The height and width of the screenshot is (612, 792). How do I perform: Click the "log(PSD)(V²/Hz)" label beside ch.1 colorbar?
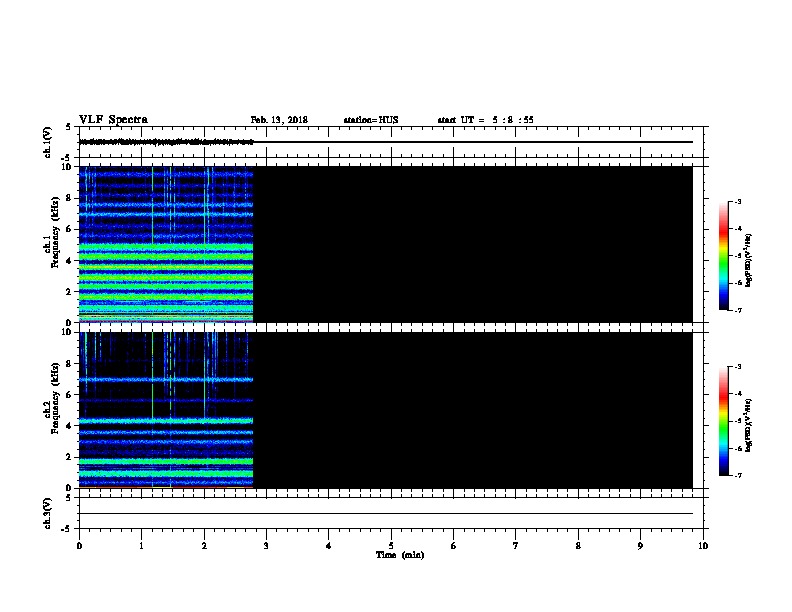tap(748, 260)
